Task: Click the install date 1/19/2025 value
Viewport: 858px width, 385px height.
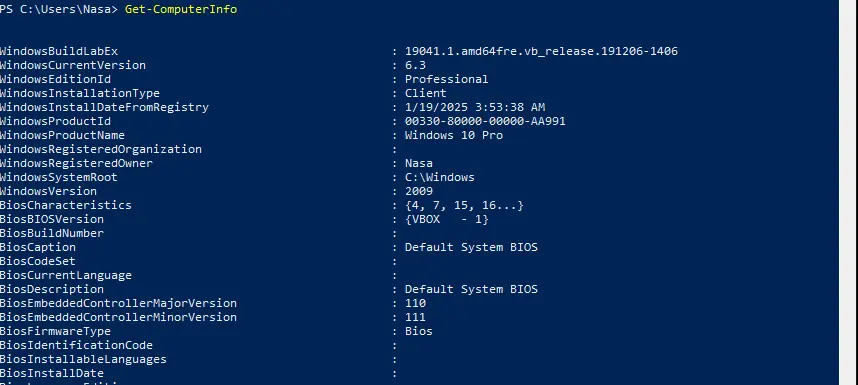Action: tap(475, 107)
